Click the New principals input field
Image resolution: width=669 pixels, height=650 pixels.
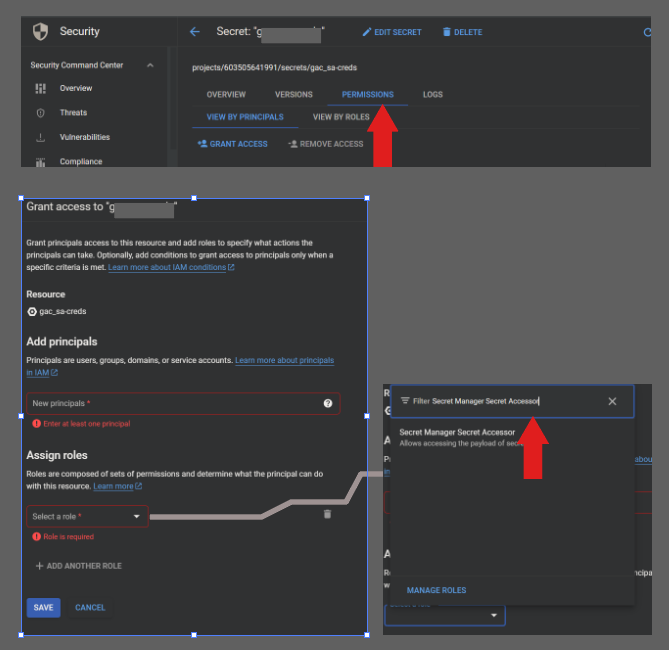click(x=183, y=403)
